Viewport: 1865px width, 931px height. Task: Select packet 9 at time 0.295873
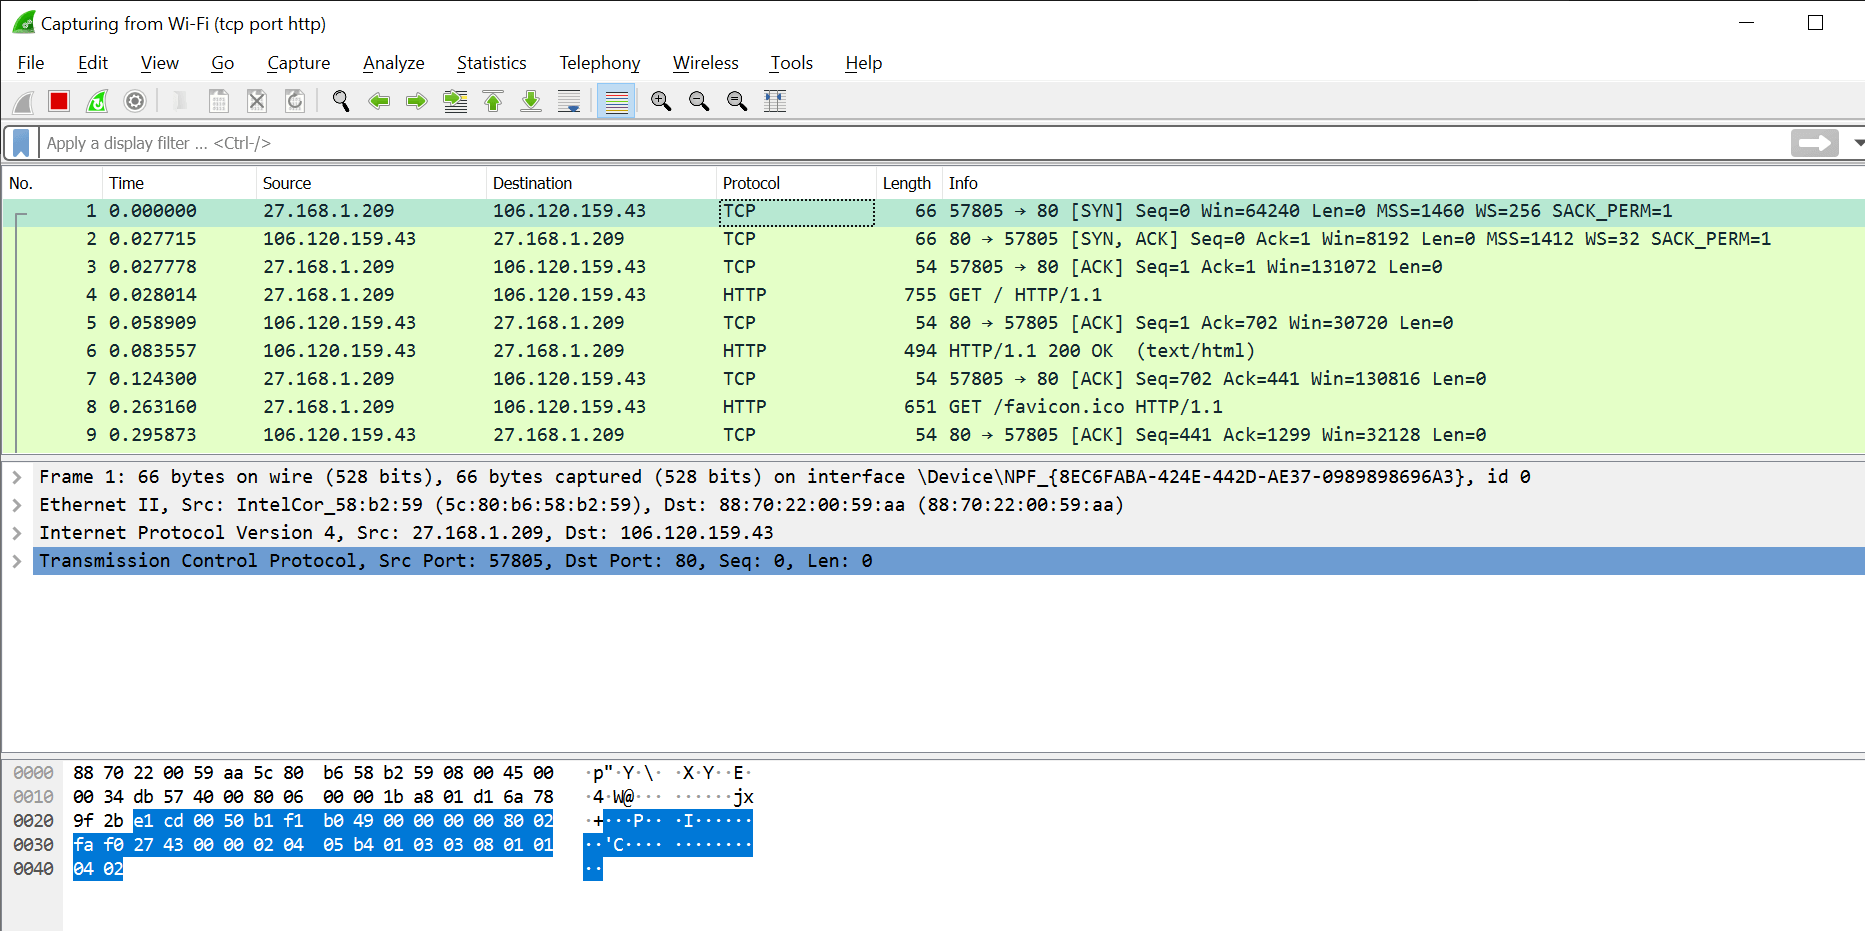(x=933, y=435)
